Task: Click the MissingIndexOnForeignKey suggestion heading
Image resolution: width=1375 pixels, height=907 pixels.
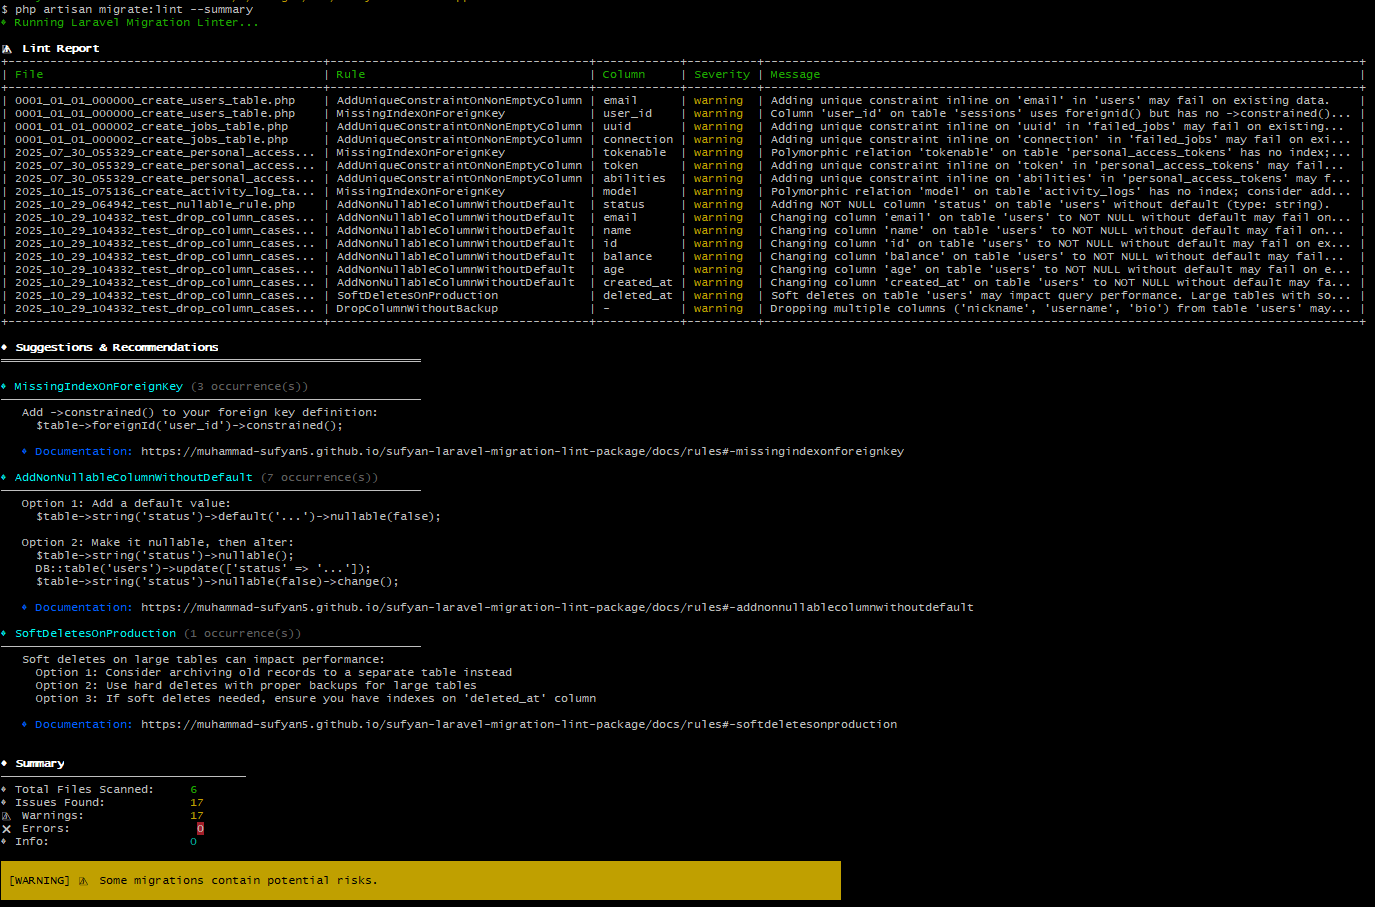Action: (98, 387)
